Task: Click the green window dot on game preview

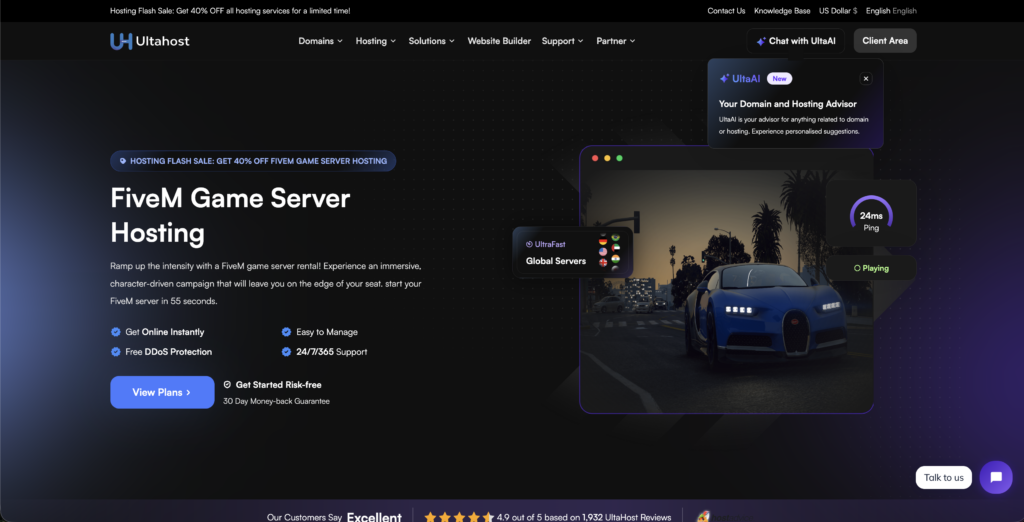Action: click(619, 158)
